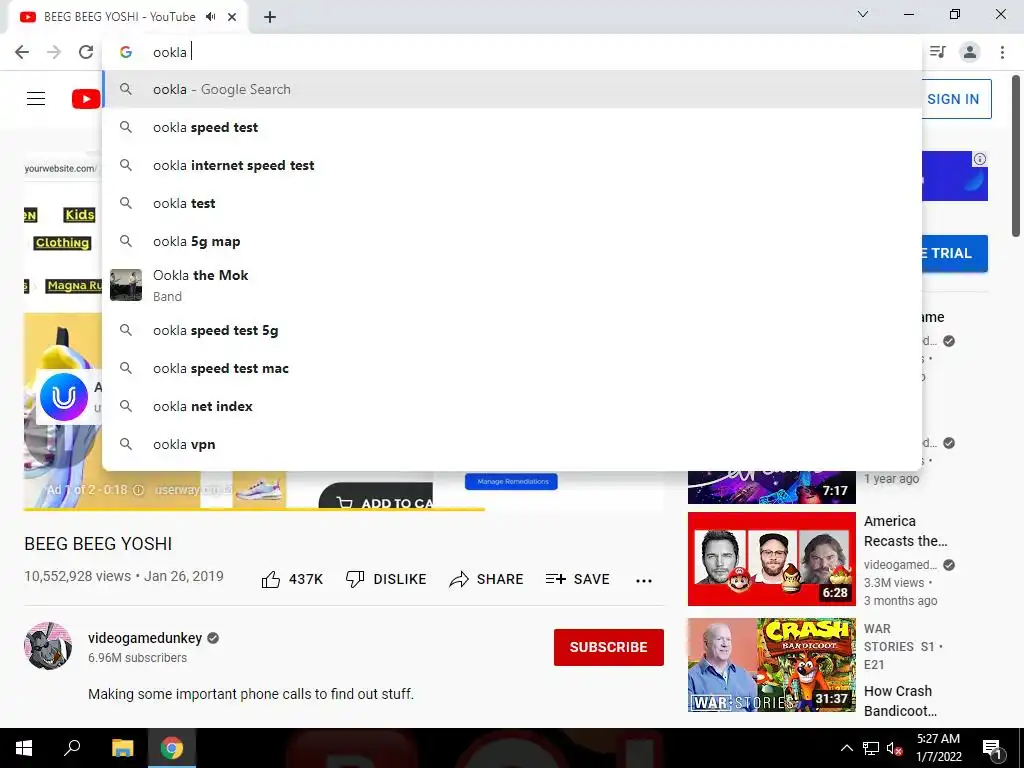This screenshot has height=768, width=1024.
Task: Click SAVE to playlist button
Action: tap(578, 579)
